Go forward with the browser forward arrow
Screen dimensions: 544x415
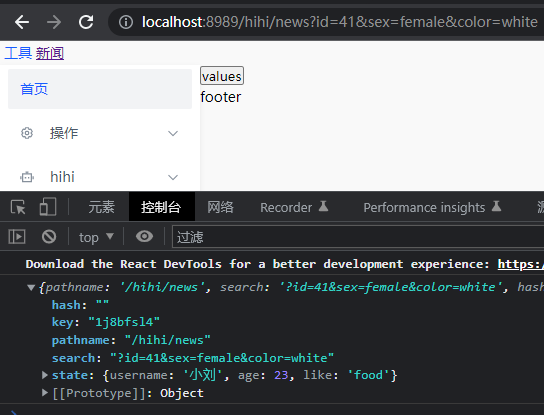click(53, 22)
